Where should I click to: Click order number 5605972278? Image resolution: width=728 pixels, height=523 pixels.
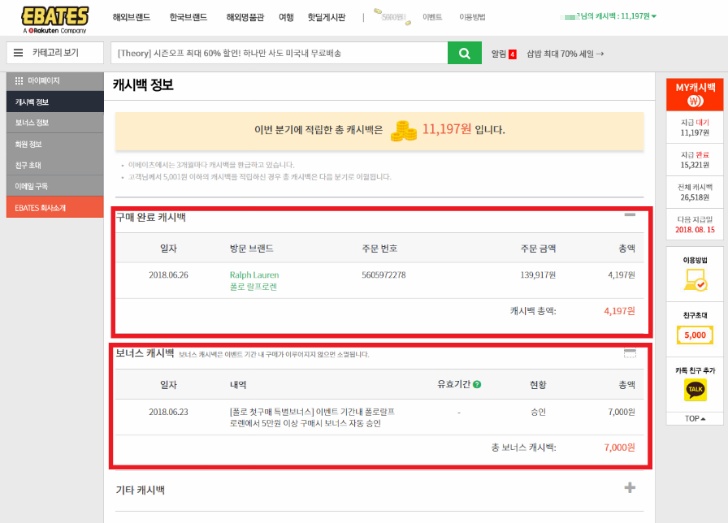(384, 275)
